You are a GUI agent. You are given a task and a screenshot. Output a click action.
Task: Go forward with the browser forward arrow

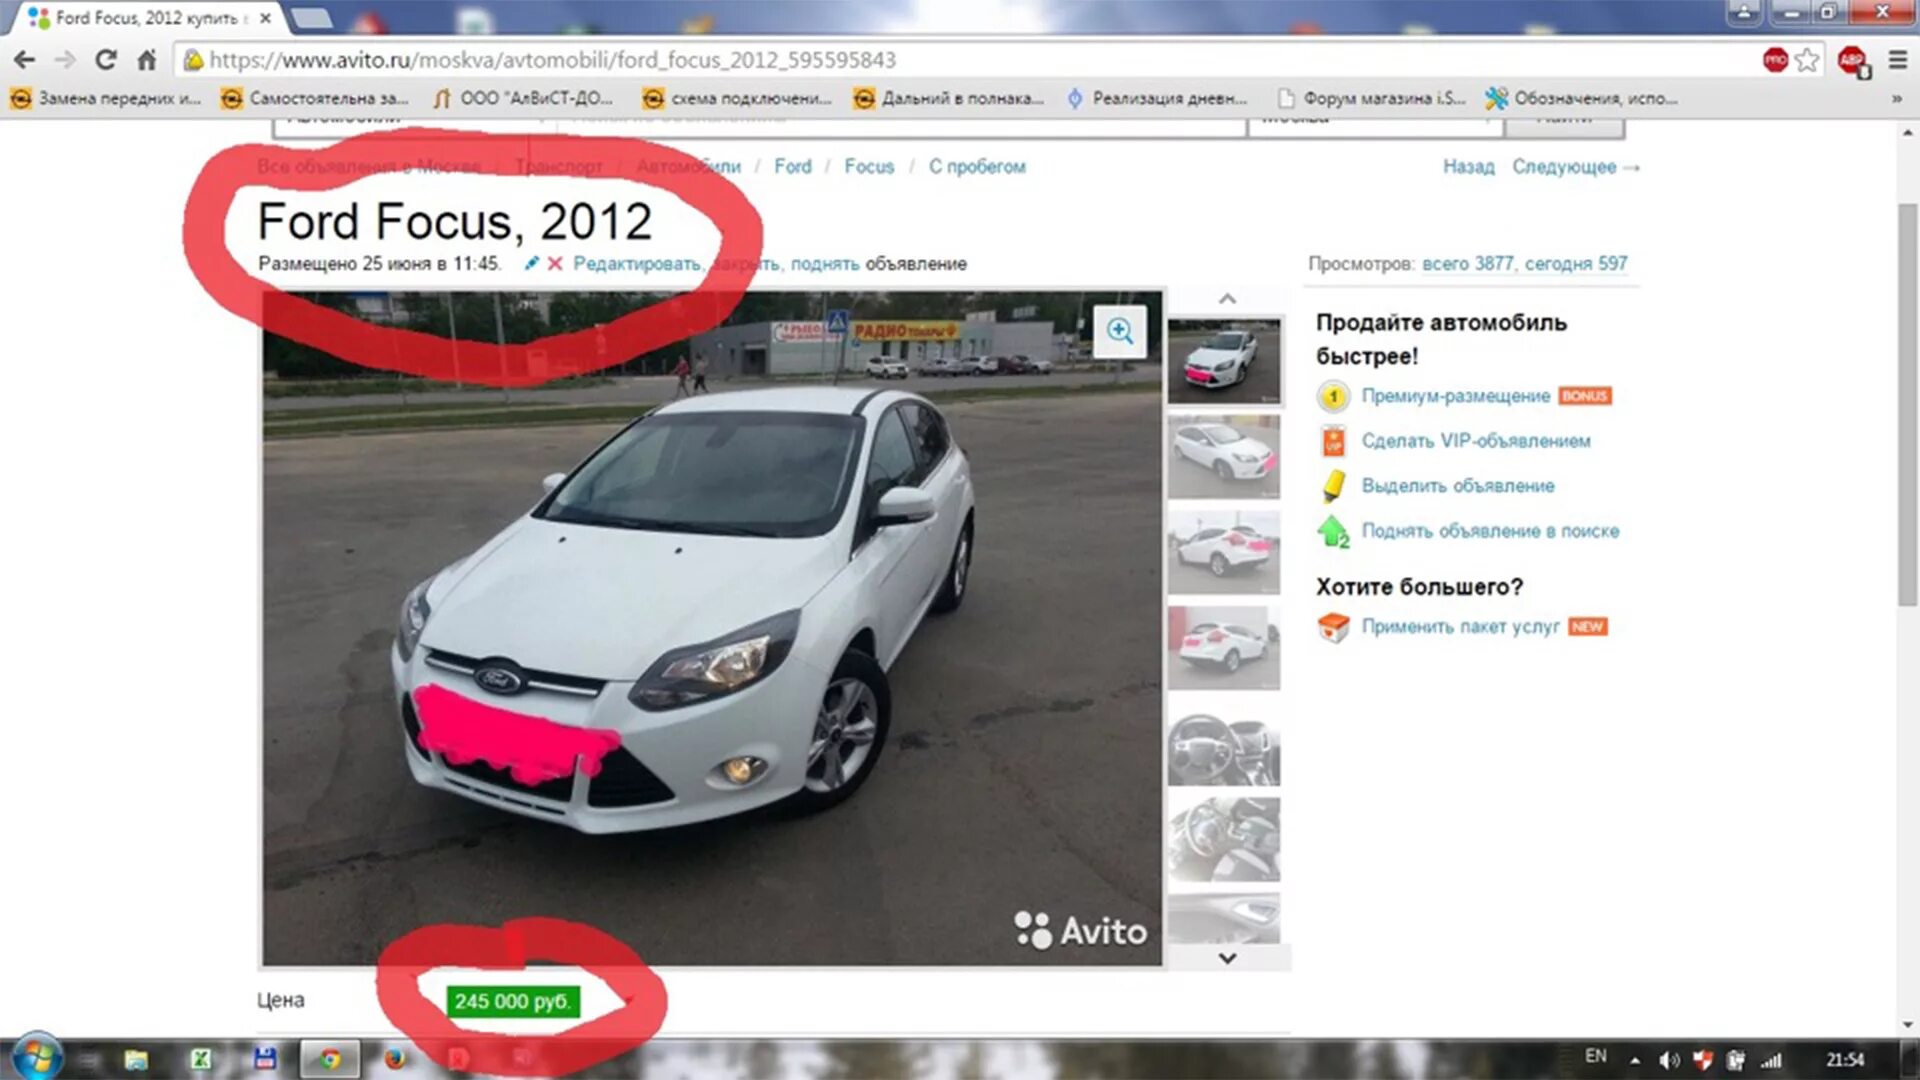(x=65, y=60)
